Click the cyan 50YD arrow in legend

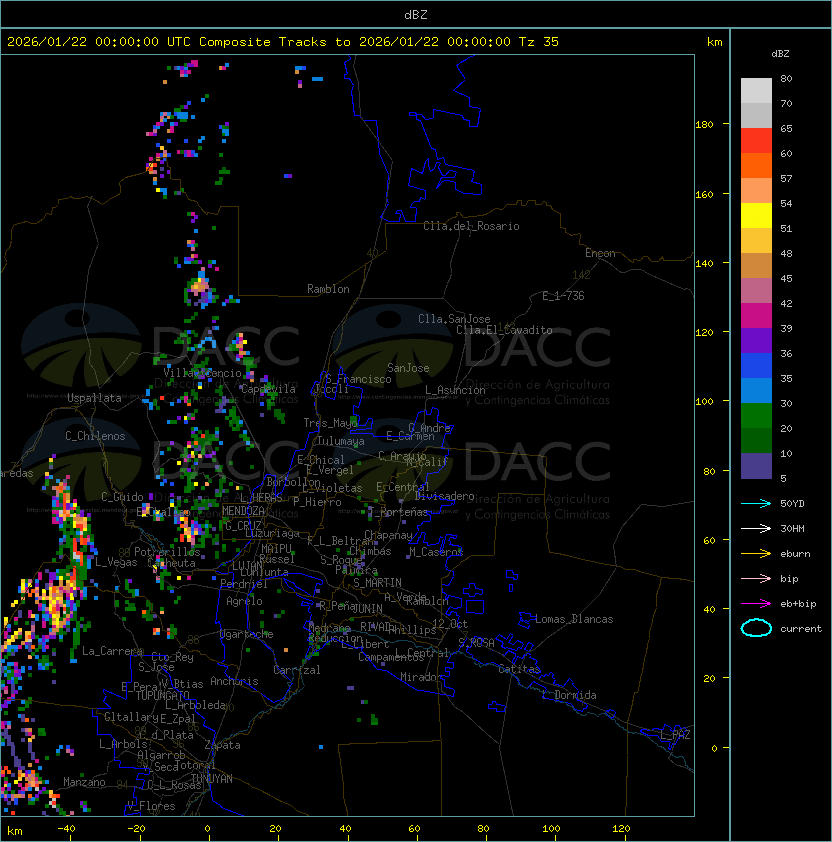[x=756, y=503]
